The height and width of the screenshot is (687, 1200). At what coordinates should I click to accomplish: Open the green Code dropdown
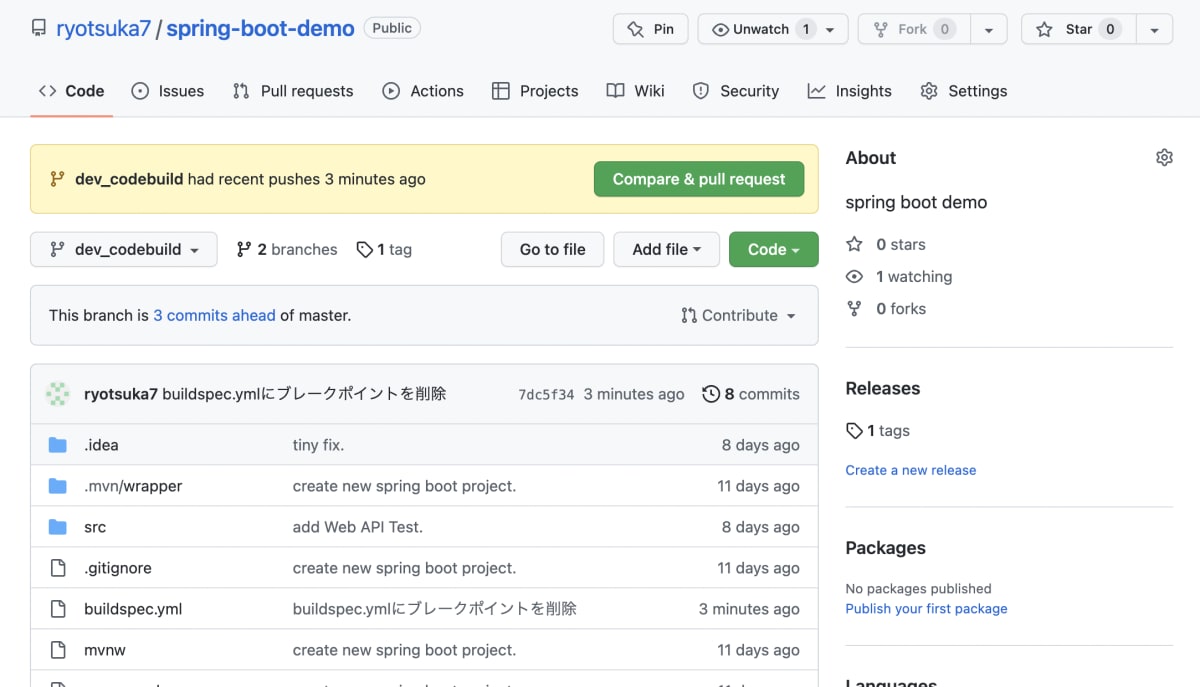click(x=774, y=249)
